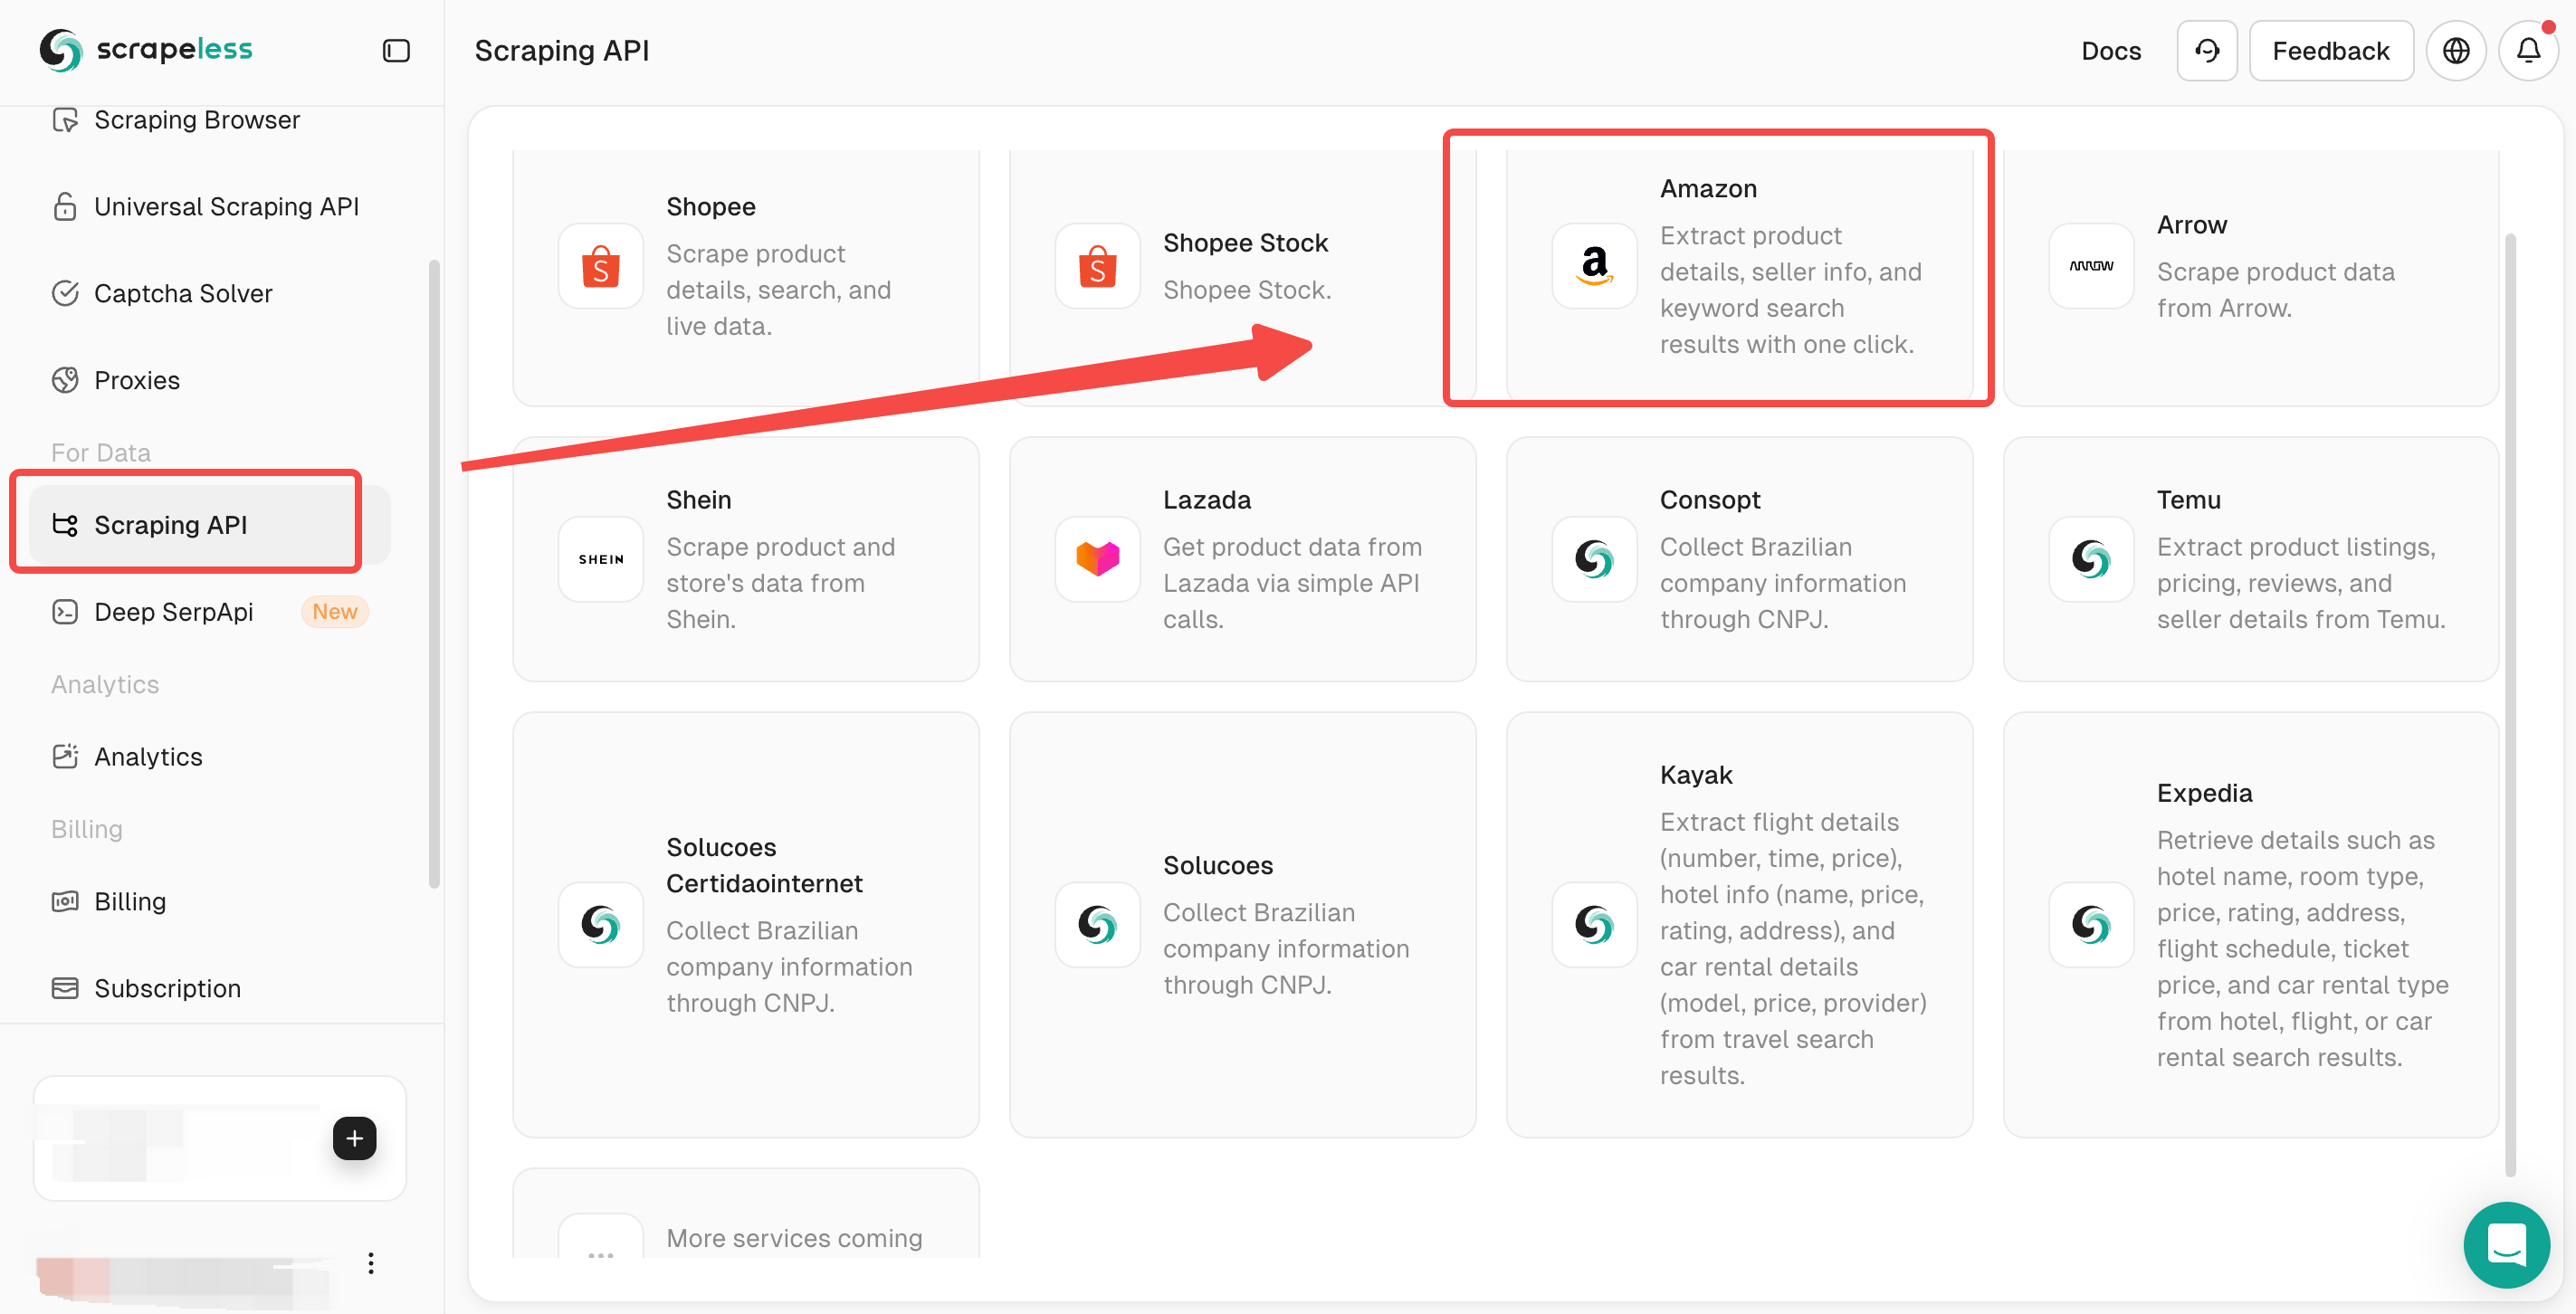Viewport: 2576px width, 1314px height.
Task: Open the Temu scraper card
Action: (x=2251, y=559)
